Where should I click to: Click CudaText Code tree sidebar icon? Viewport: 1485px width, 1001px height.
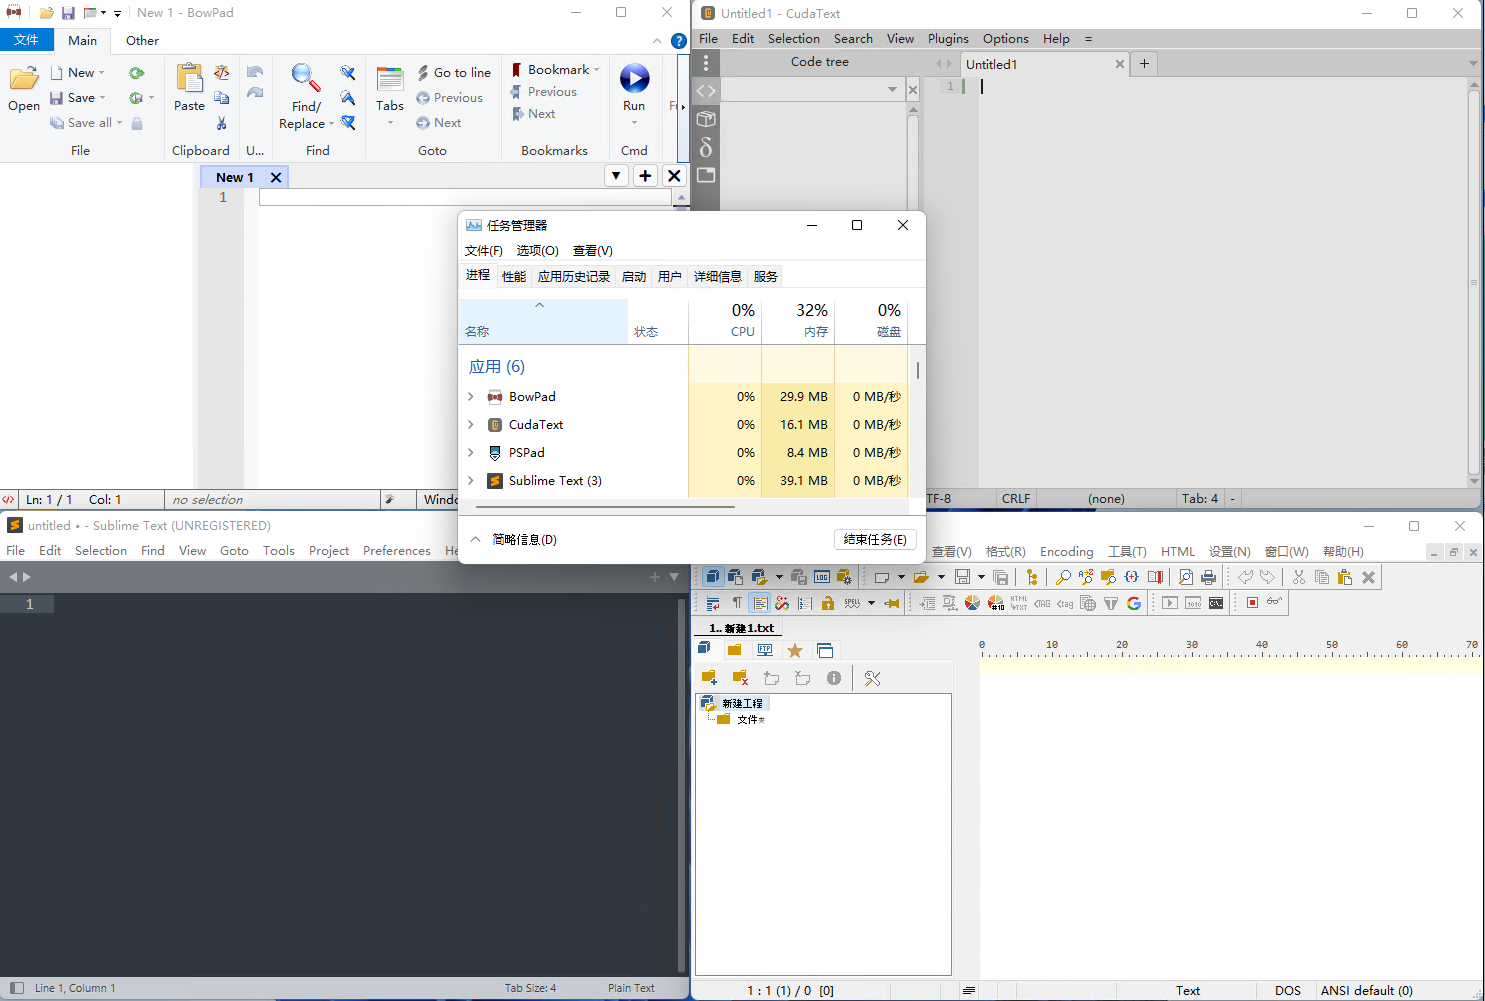[x=706, y=90]
